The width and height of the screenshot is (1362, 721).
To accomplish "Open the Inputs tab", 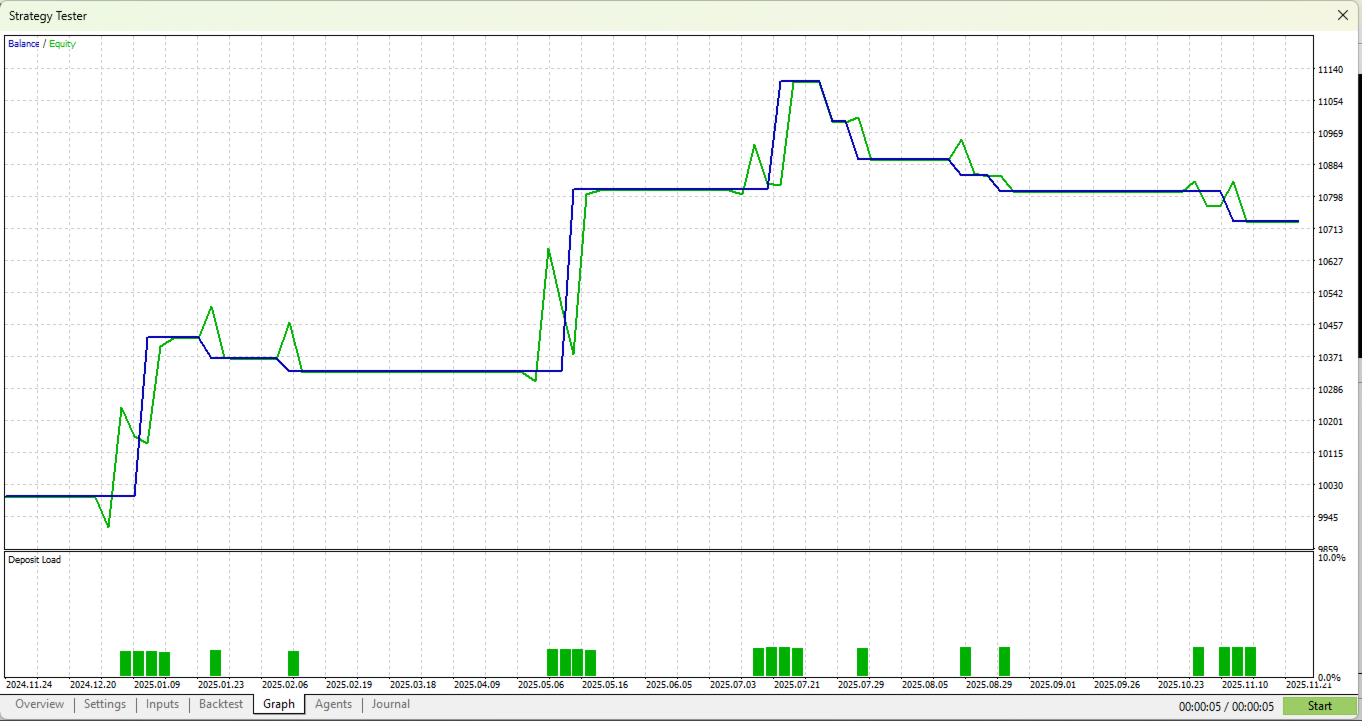I will coord(163,704).
